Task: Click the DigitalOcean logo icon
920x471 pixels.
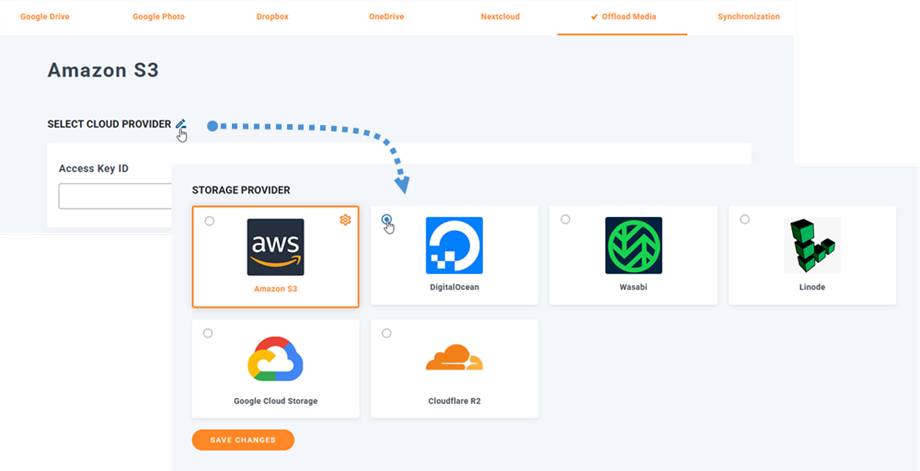Action: click(x=454, y=246)
